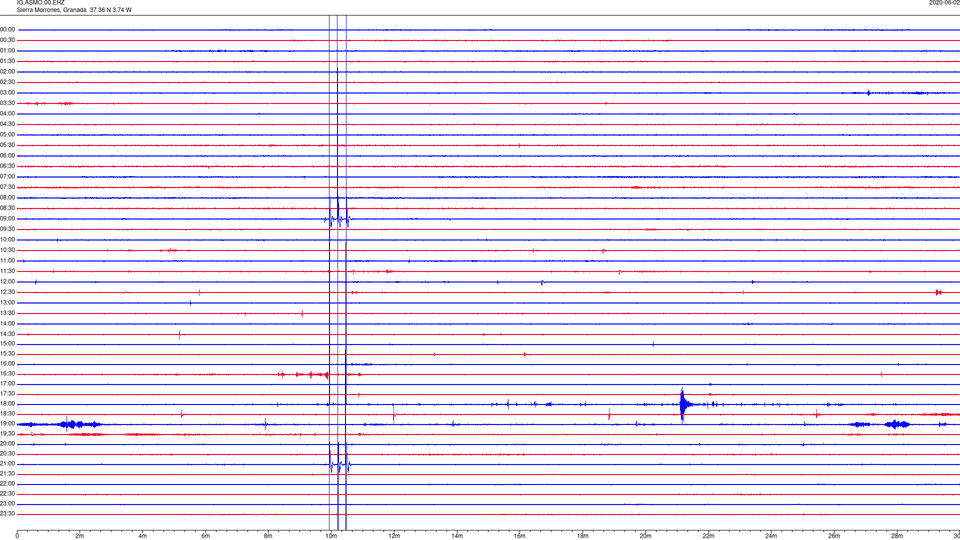Click the 24m tick on the minute axis

point(771,536)
